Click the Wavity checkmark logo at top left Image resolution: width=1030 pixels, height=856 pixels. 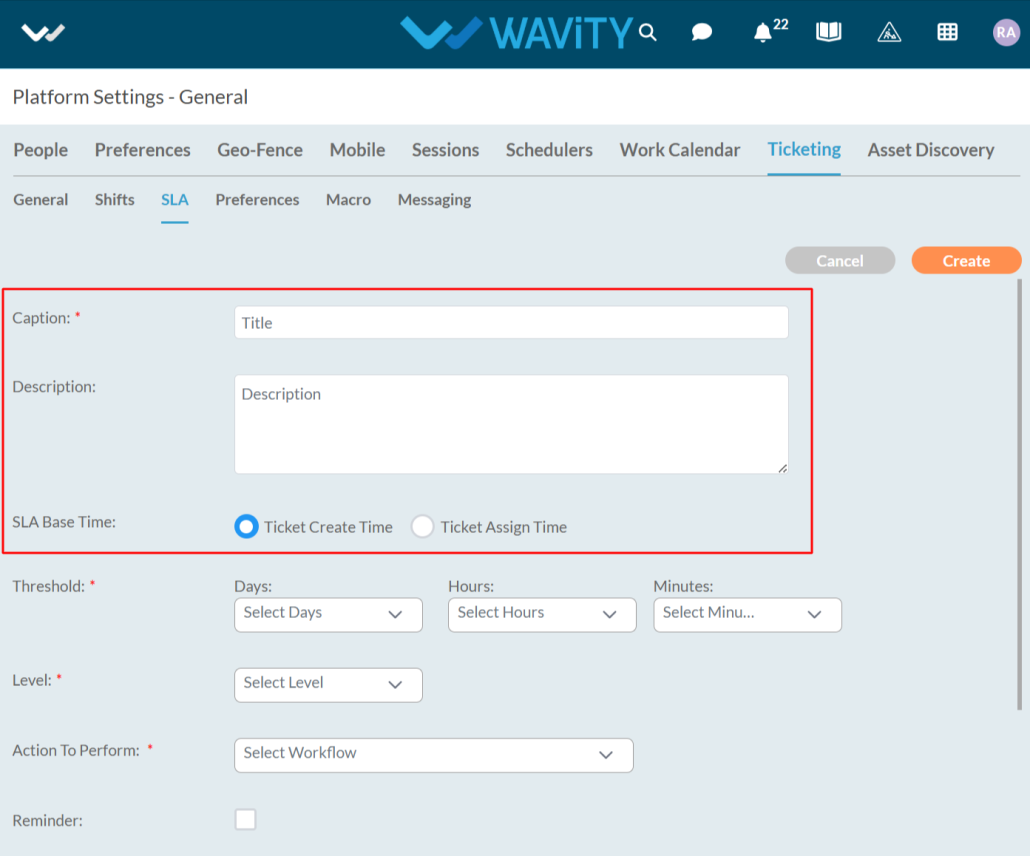tap(43, 32)
